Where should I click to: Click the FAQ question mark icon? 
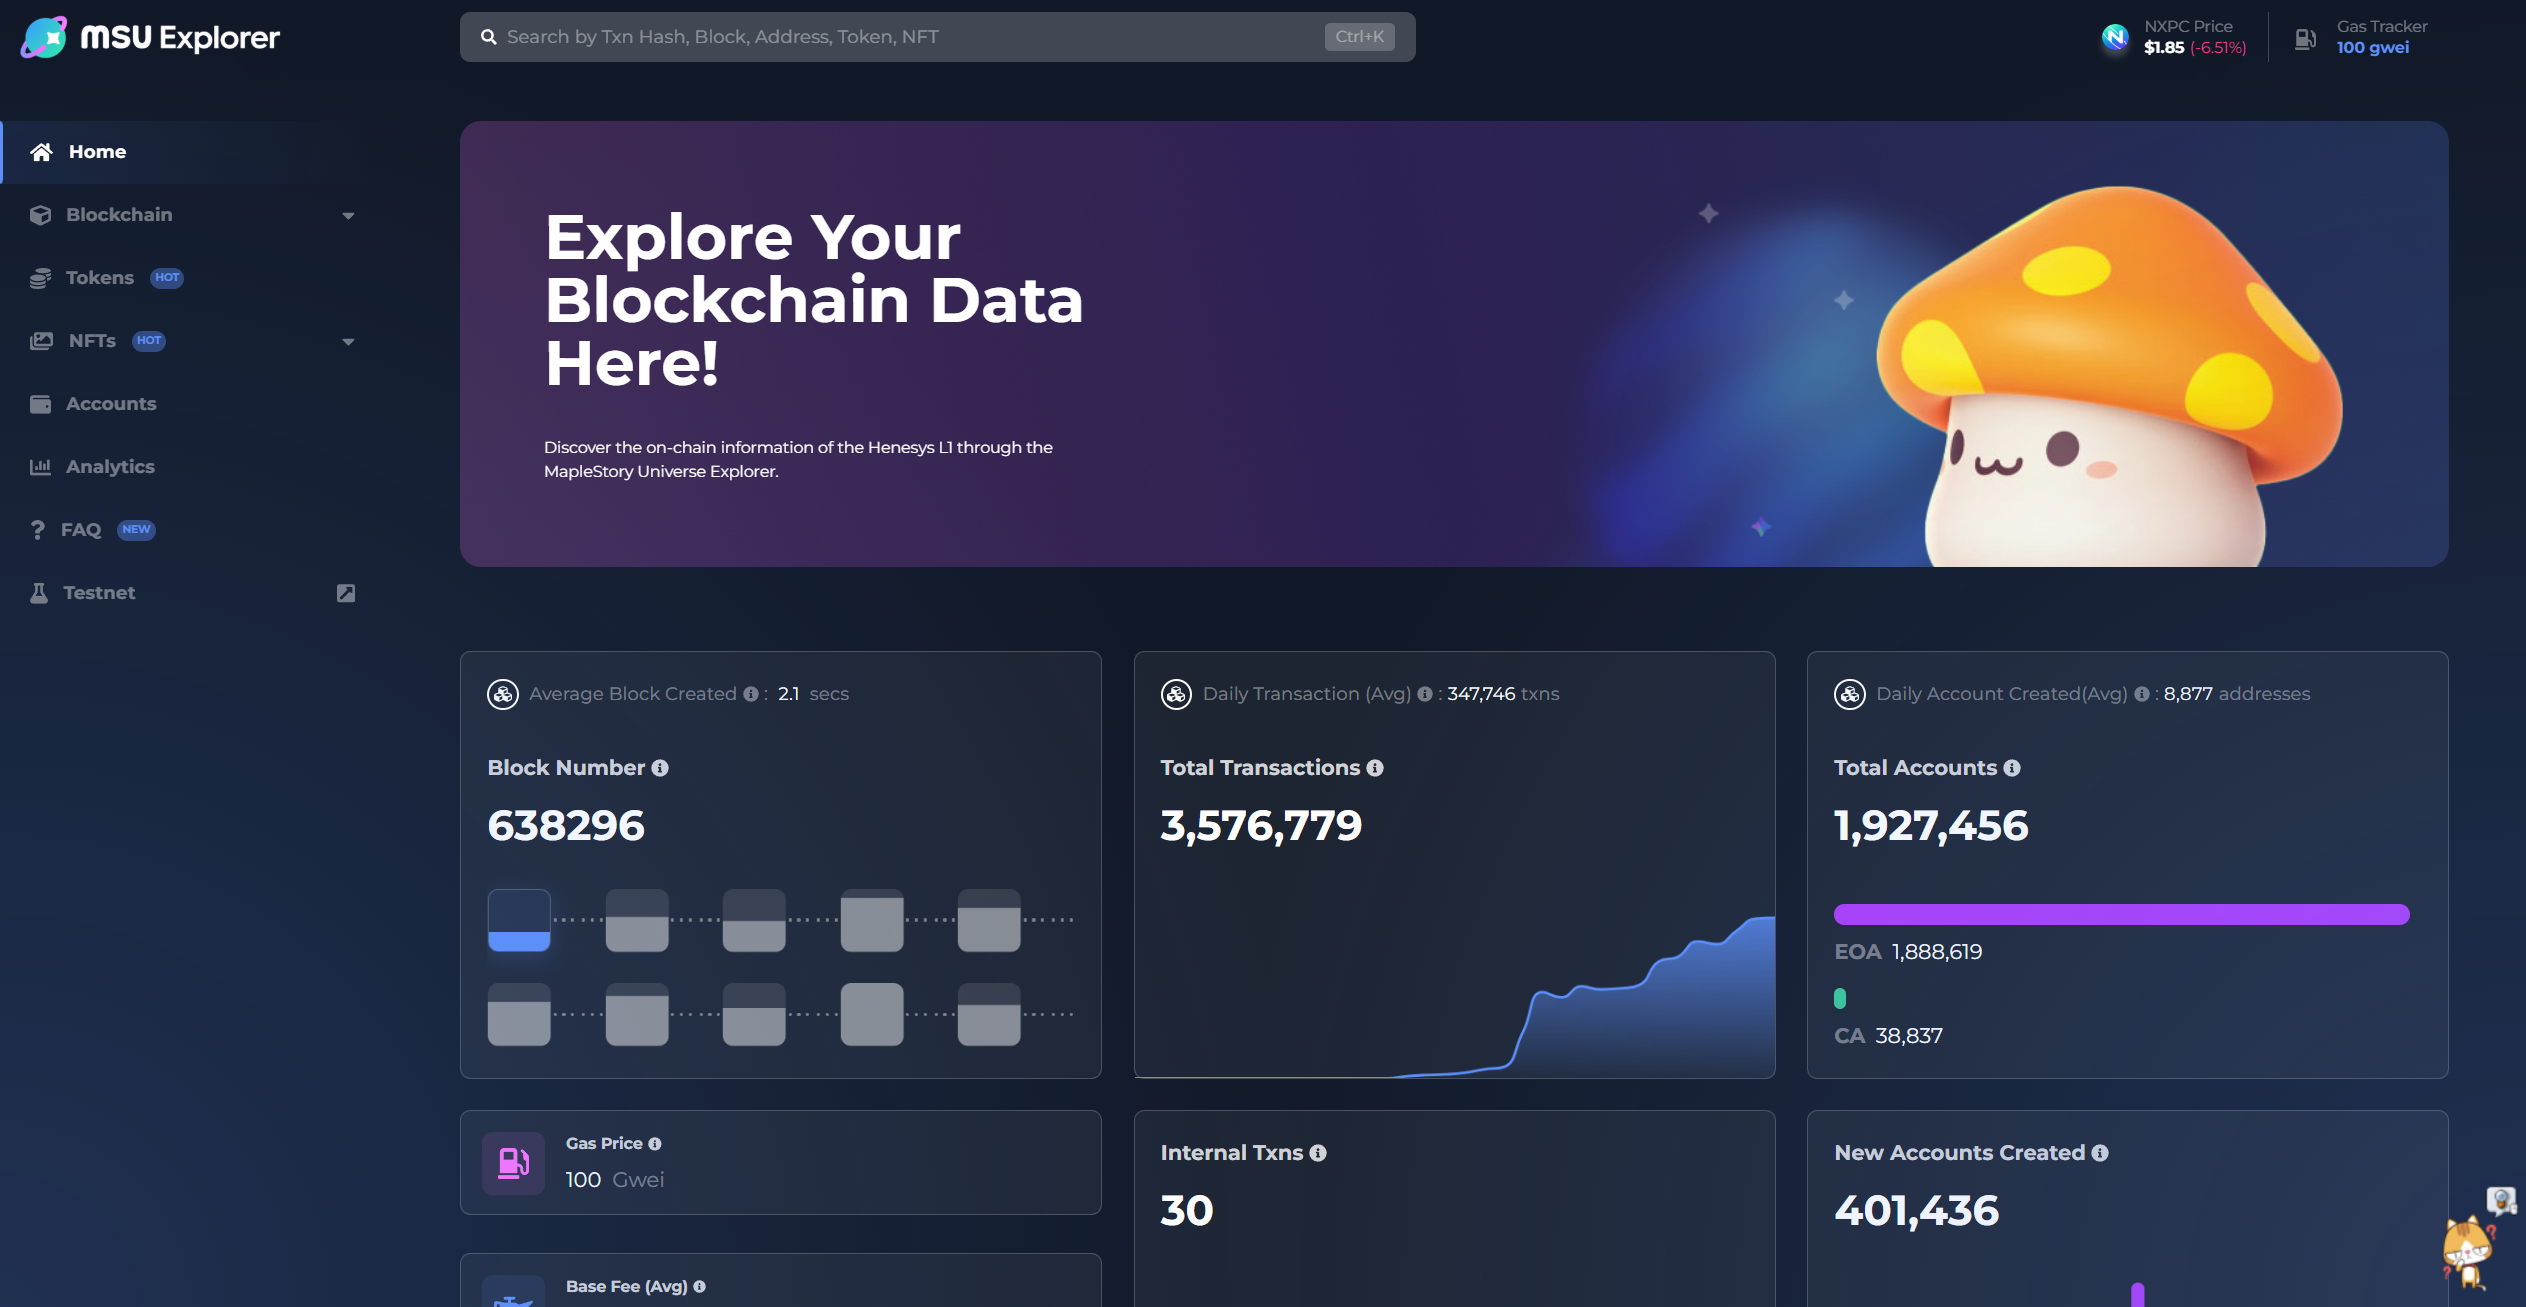pyautogui.click(x=38, y=530)
